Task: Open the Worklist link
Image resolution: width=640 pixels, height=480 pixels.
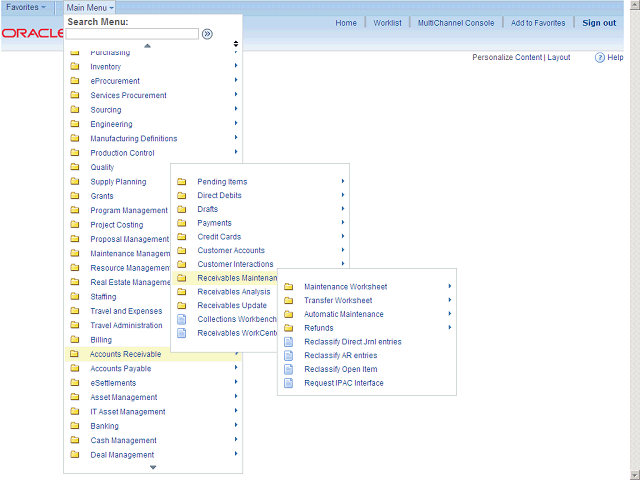Action: tap(387, 23)
